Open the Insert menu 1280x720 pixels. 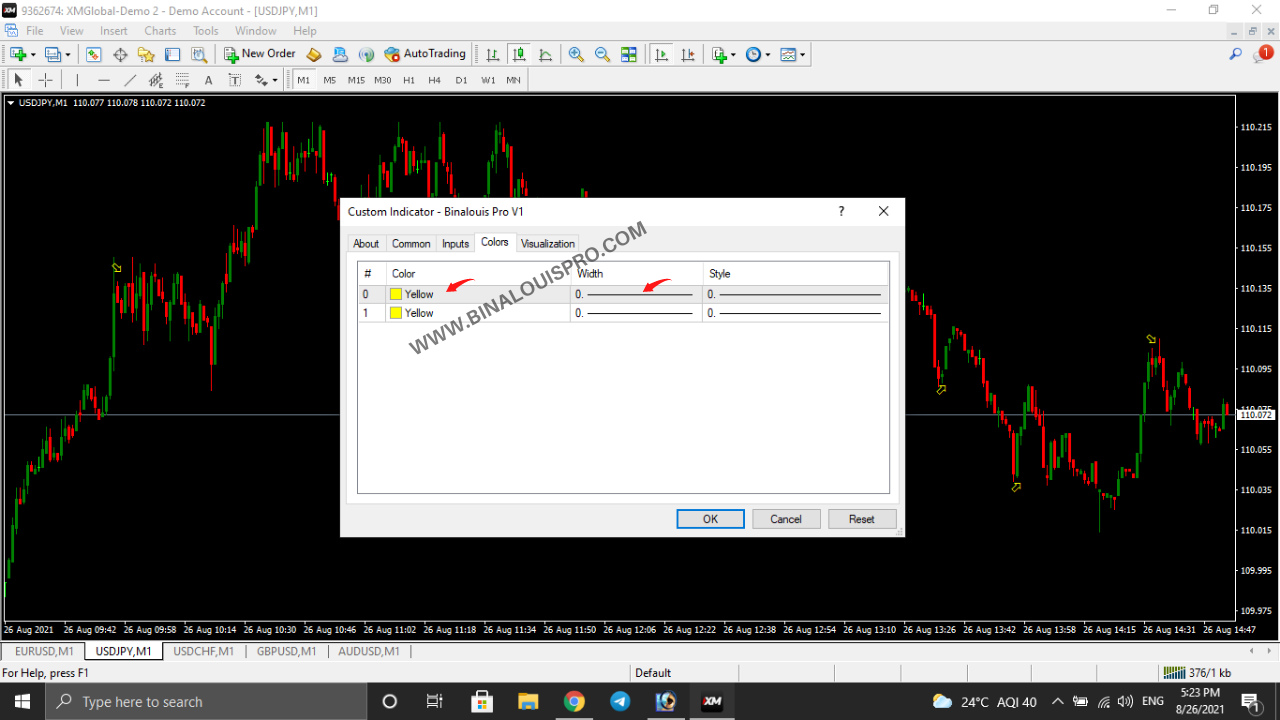click(114, 31)
